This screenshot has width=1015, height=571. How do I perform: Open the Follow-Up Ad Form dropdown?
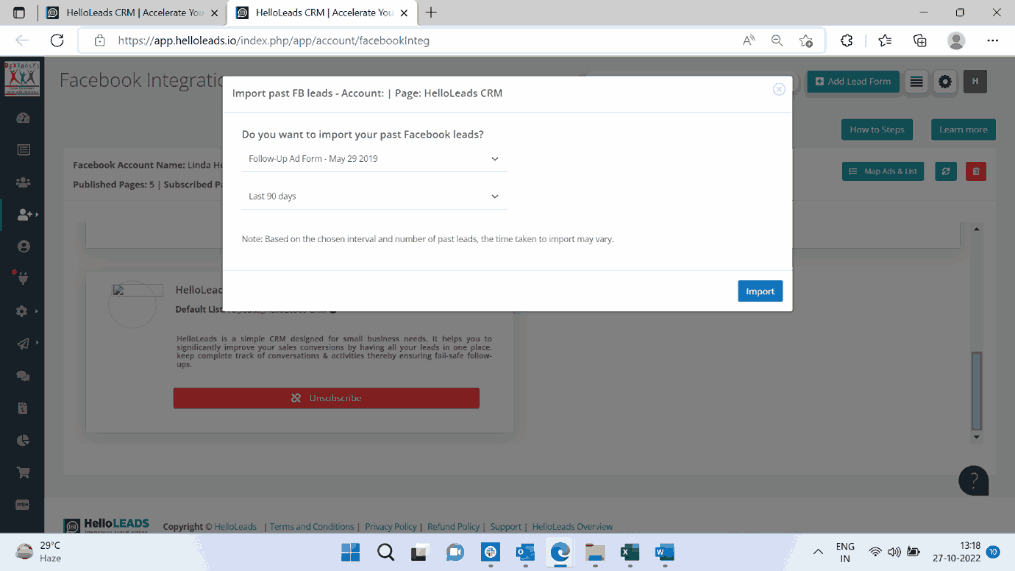pos(374,159)
